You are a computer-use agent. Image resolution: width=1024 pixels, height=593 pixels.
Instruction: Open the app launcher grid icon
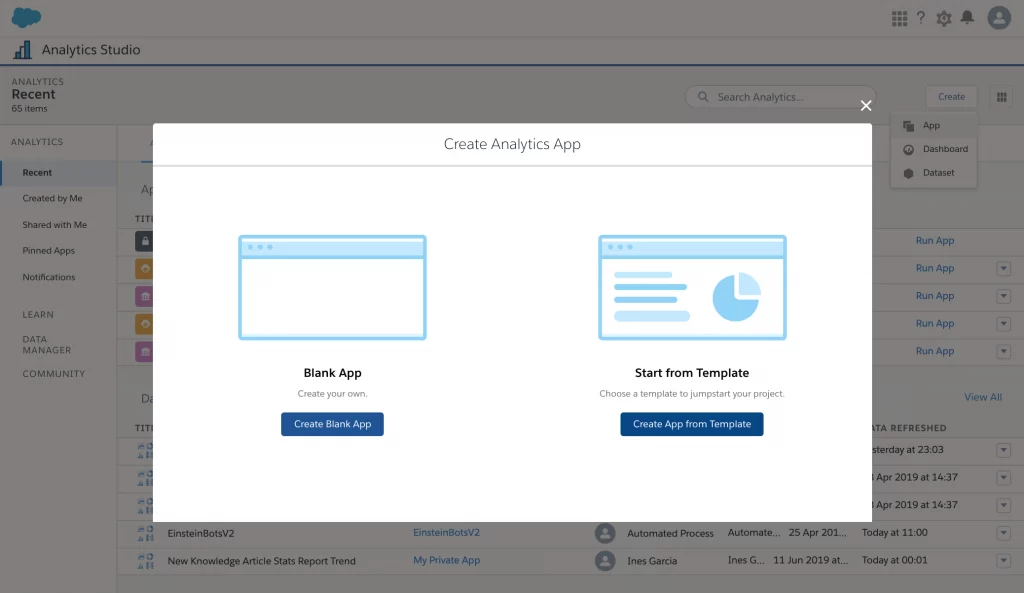click(899, 18)
